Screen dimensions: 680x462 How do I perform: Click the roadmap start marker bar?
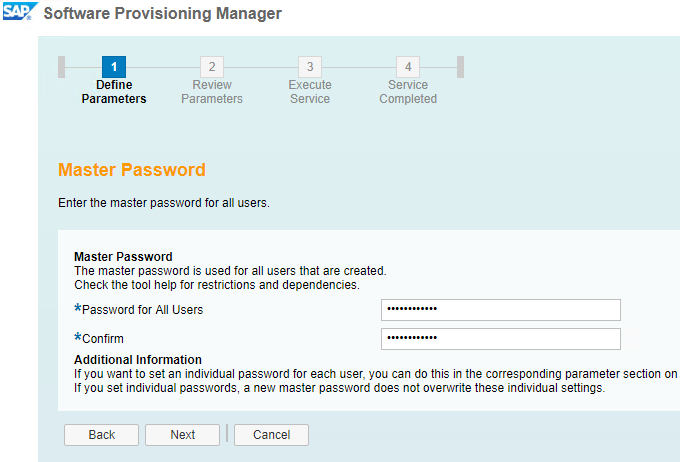pos(62,67)
